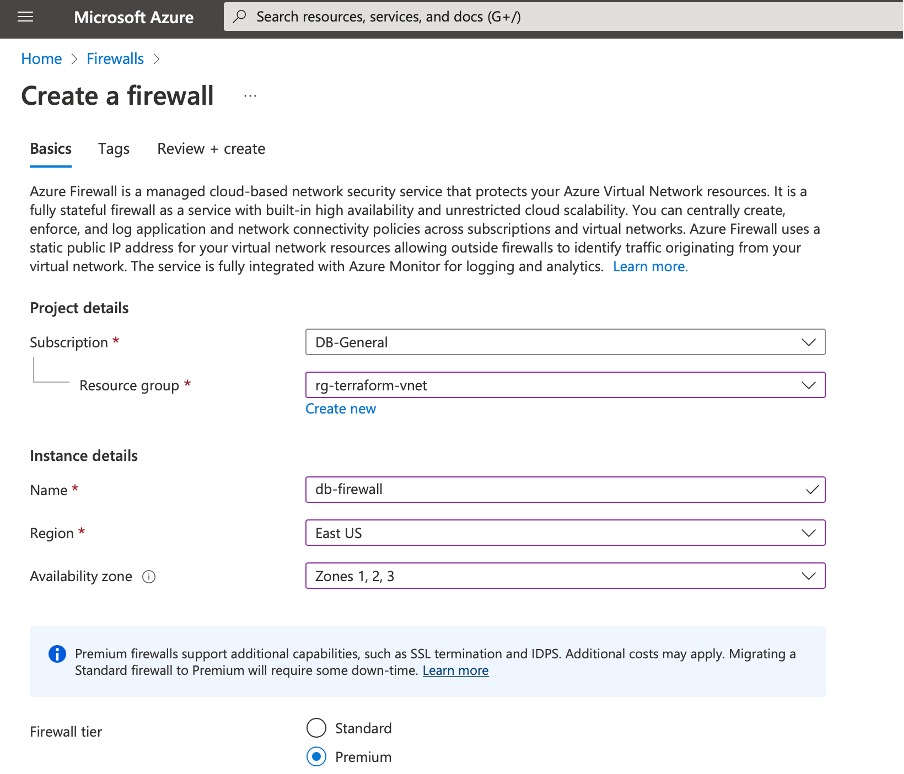Image resolution: width=904 pixels, height=774 pixels.
Task: Open the Resource group dropdown
Action: point(565,385)
